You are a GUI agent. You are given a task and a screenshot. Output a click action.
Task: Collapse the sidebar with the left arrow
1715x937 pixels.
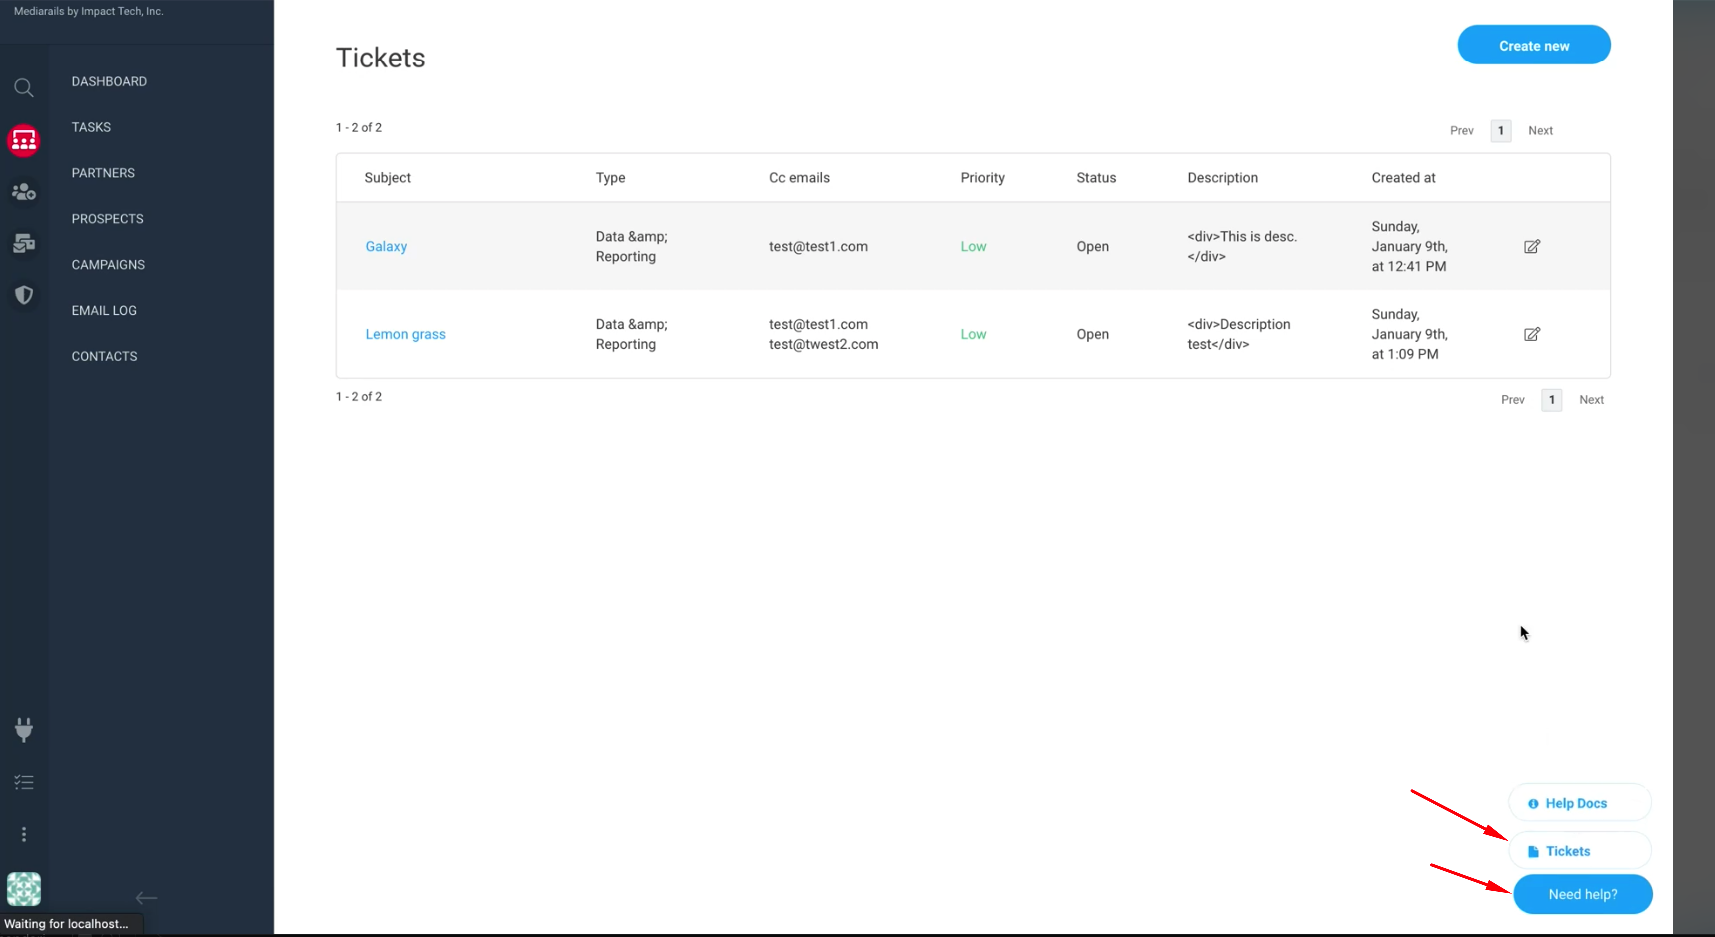[146, 898]
